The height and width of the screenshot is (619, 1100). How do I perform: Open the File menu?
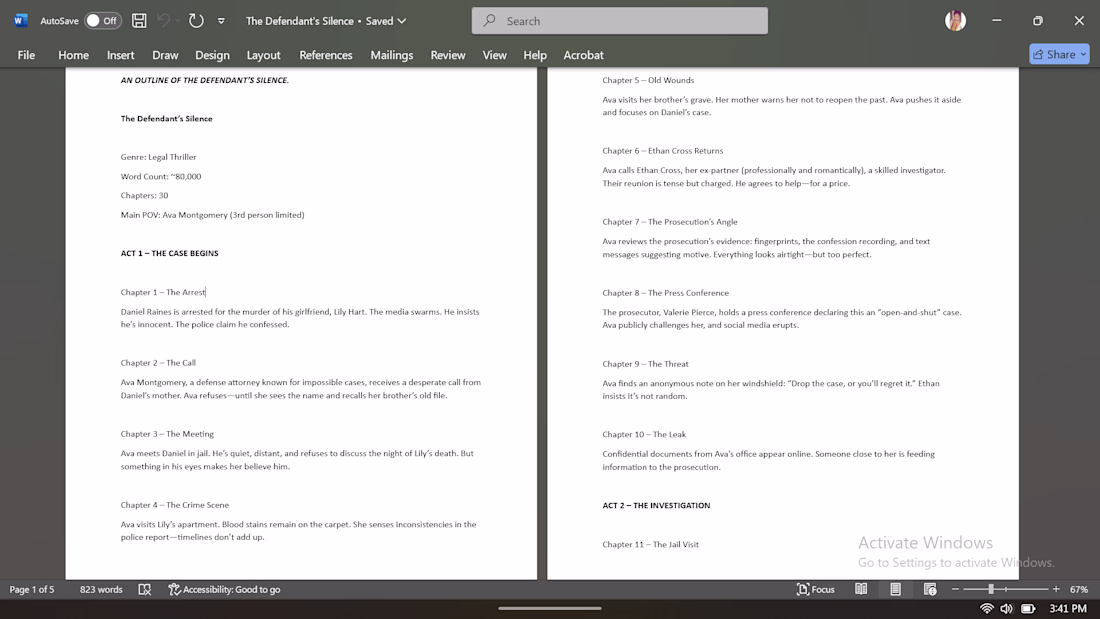(26, 55)
